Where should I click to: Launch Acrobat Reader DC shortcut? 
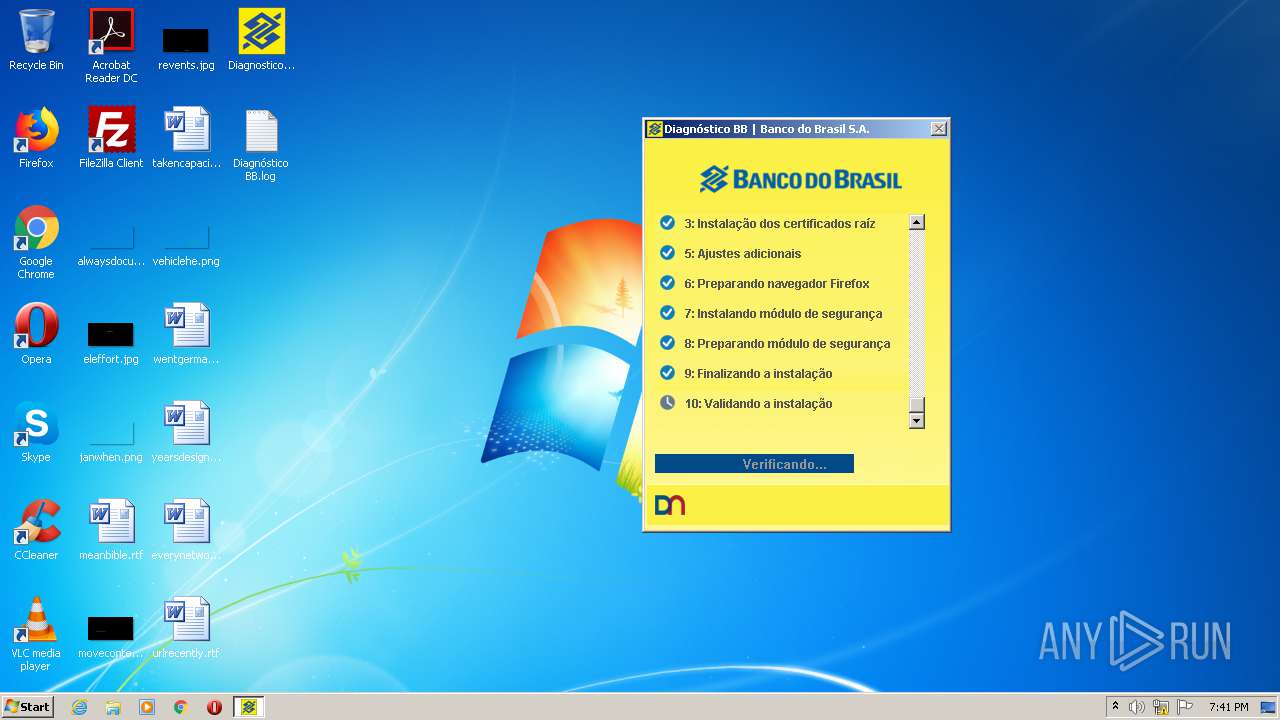coord(111,46)
